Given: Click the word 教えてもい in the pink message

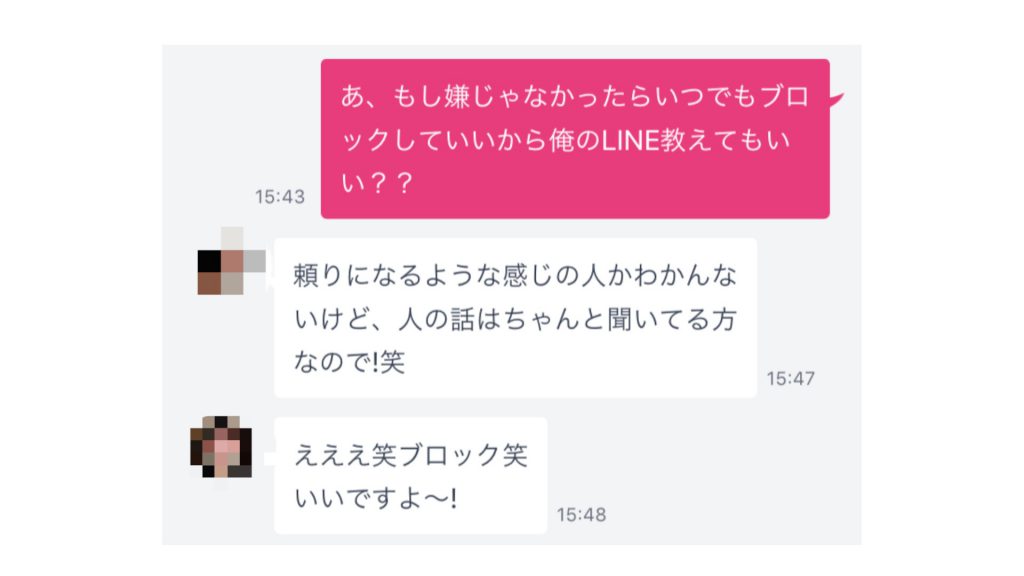Looking at the screenshot, I should [726, 140].
